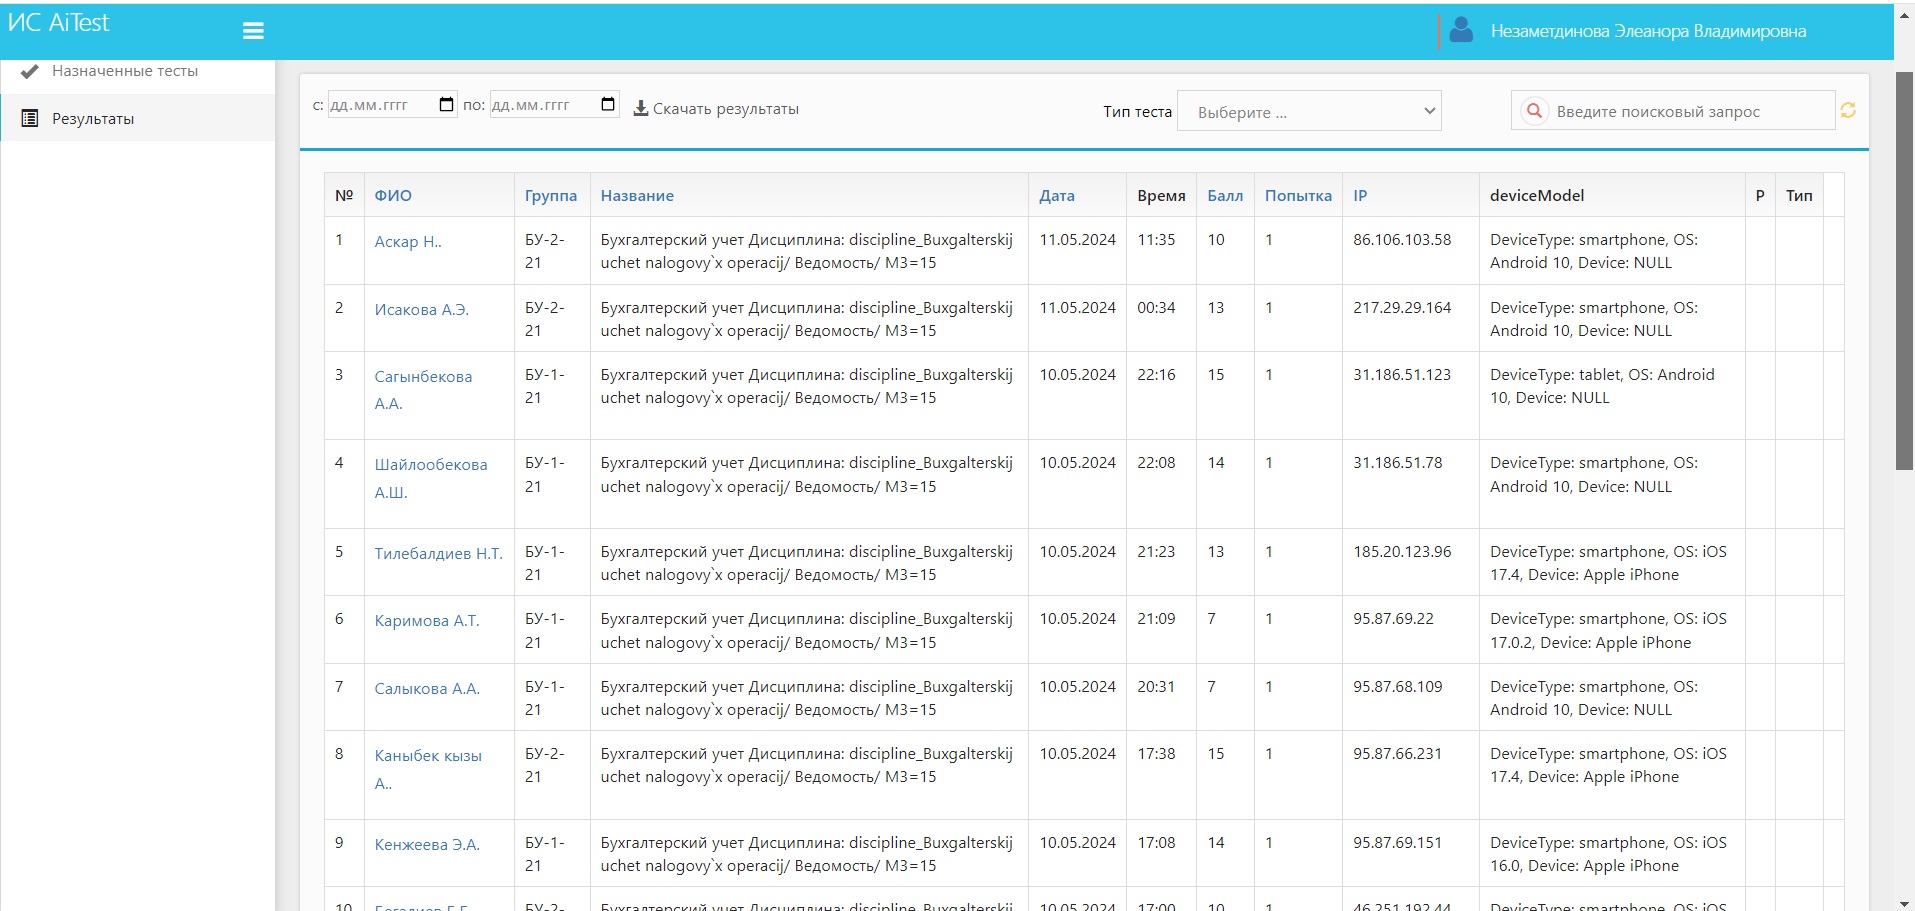This screenshot has width=1915, height=911.
Task: Click the refresh icon beside search
Action: coord(1848,110)
